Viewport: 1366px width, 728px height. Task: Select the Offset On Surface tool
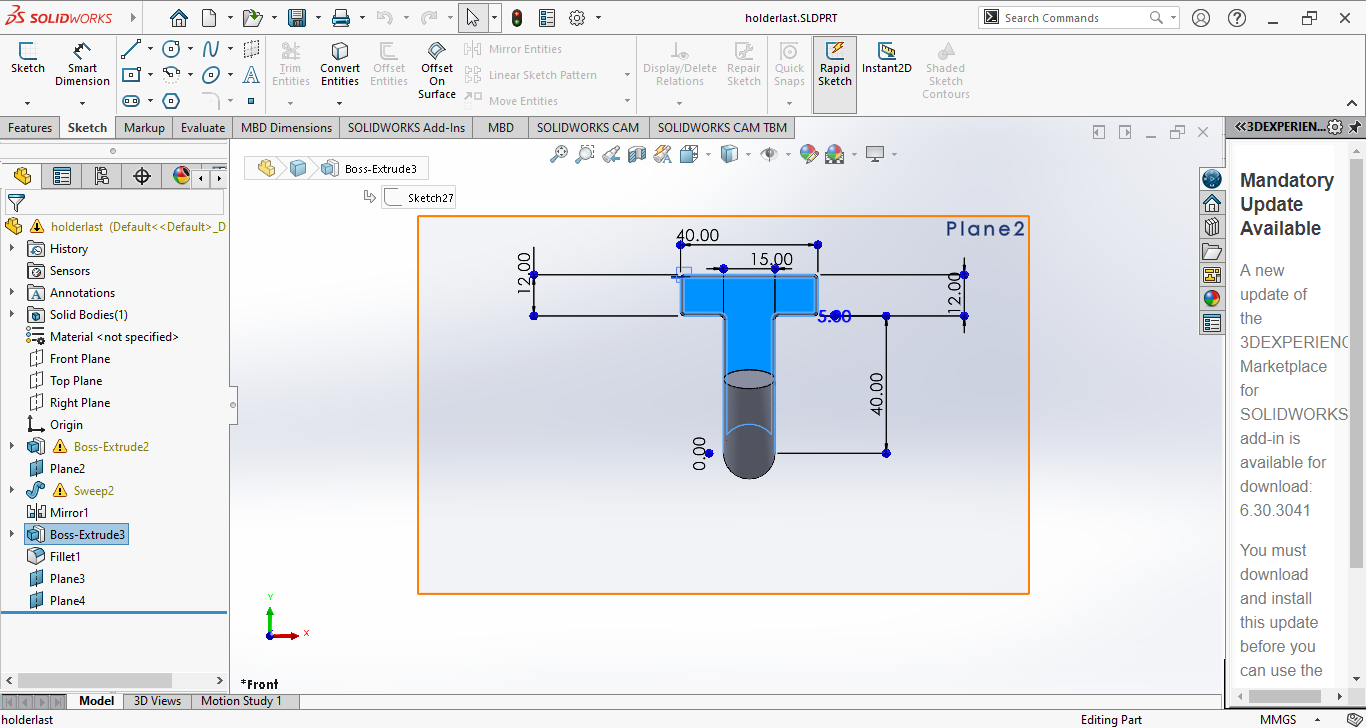click(x=437, y=68)
